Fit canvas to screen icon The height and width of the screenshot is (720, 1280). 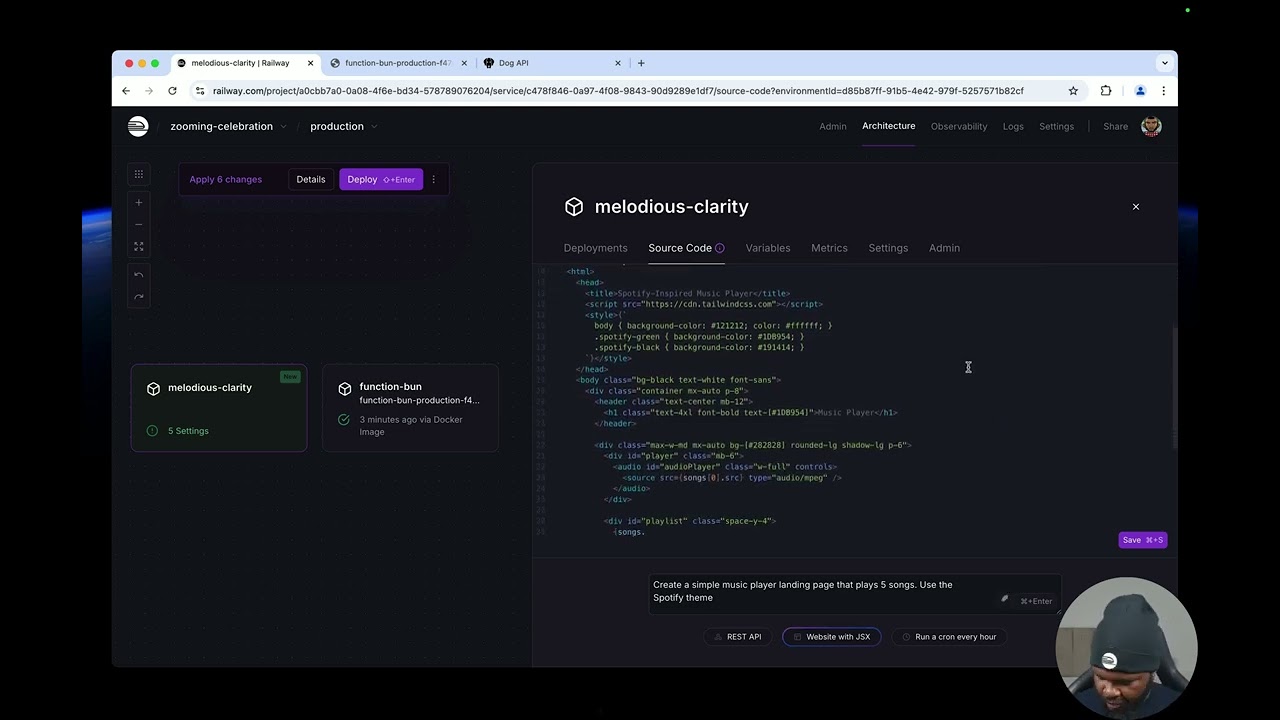coord(139,246)
